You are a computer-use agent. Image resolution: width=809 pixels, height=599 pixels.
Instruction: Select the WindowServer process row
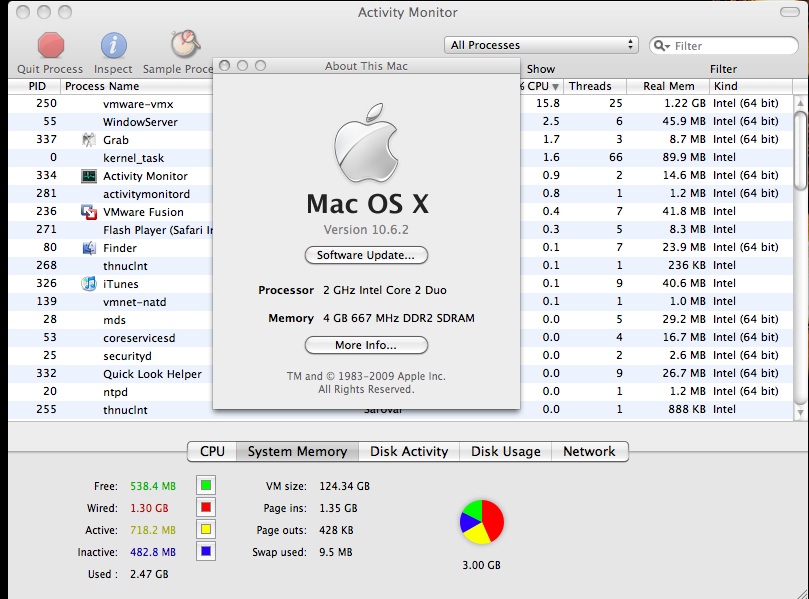coord(400,122)
